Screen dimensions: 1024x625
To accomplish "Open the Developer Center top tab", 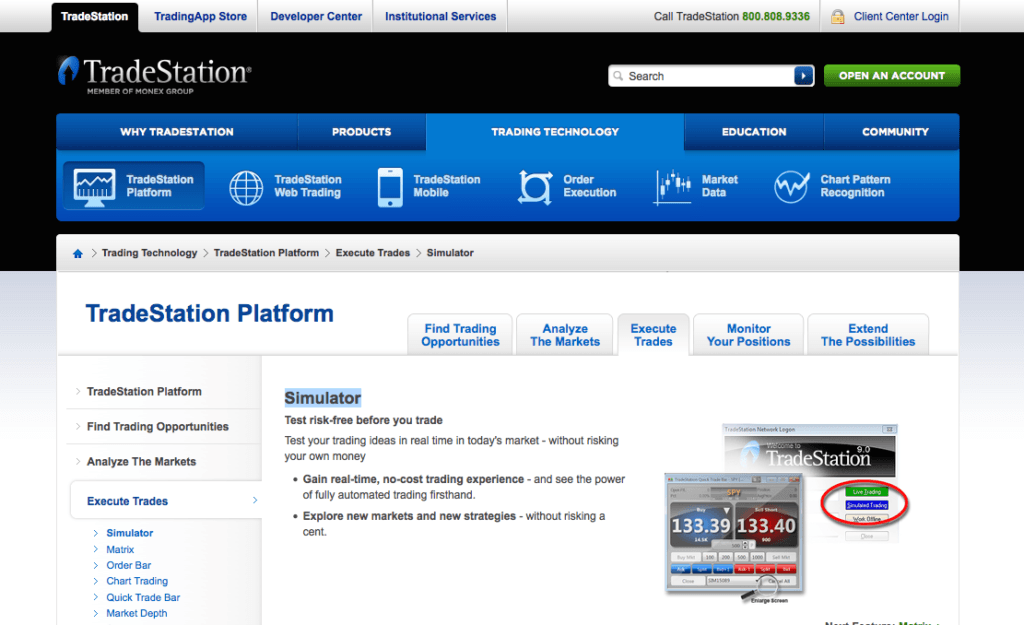I will pyautogui.click(x=315, y=16).
